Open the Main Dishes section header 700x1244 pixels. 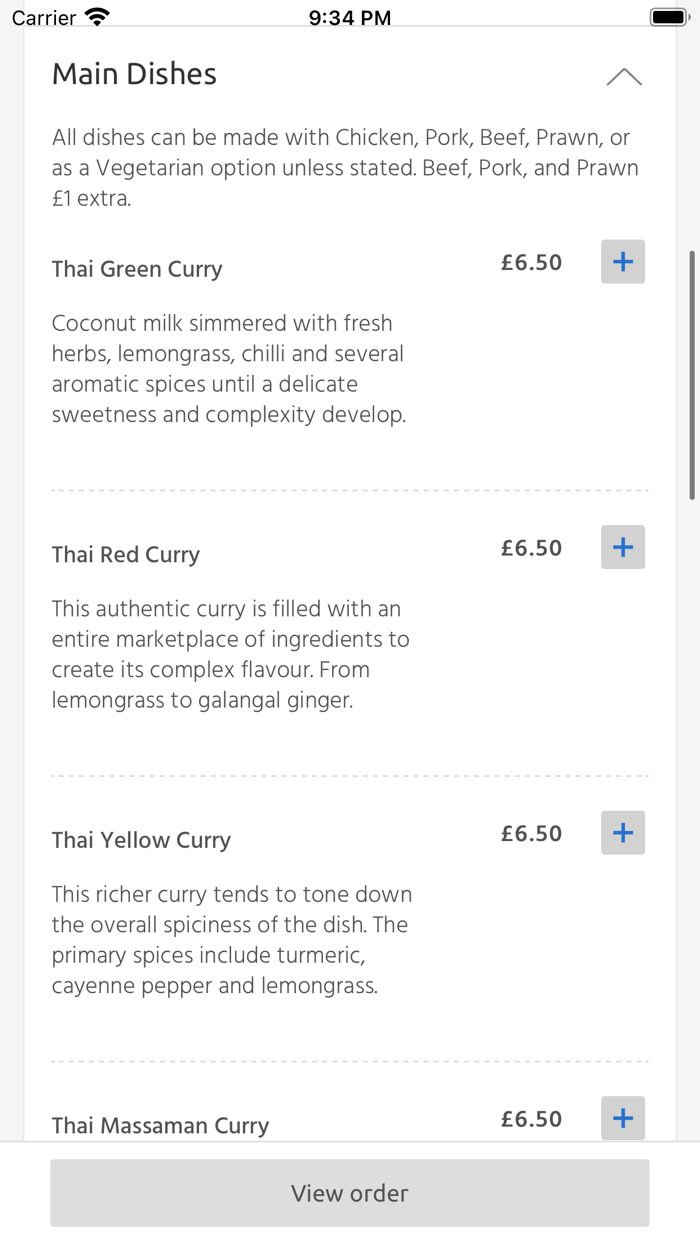pos(134,73)
